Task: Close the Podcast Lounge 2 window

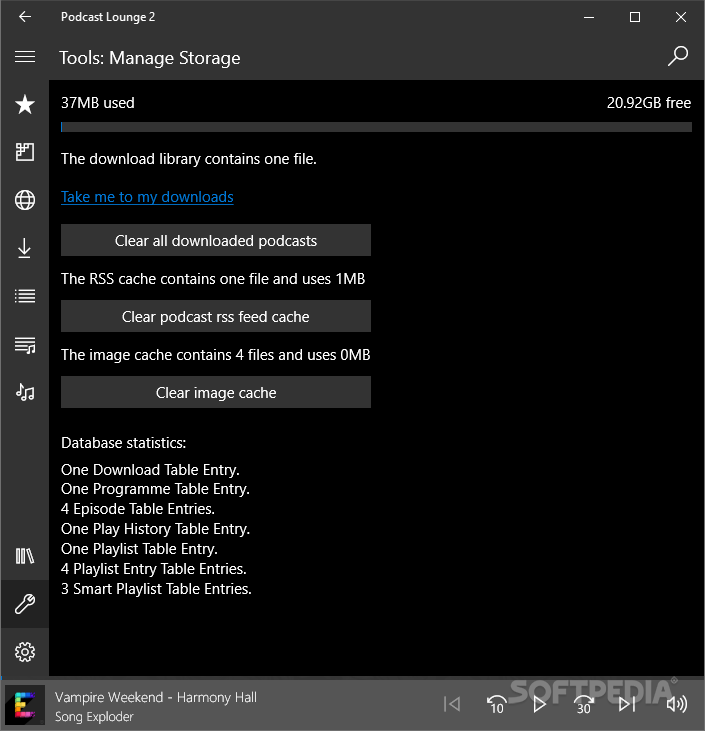Action: 681,17
